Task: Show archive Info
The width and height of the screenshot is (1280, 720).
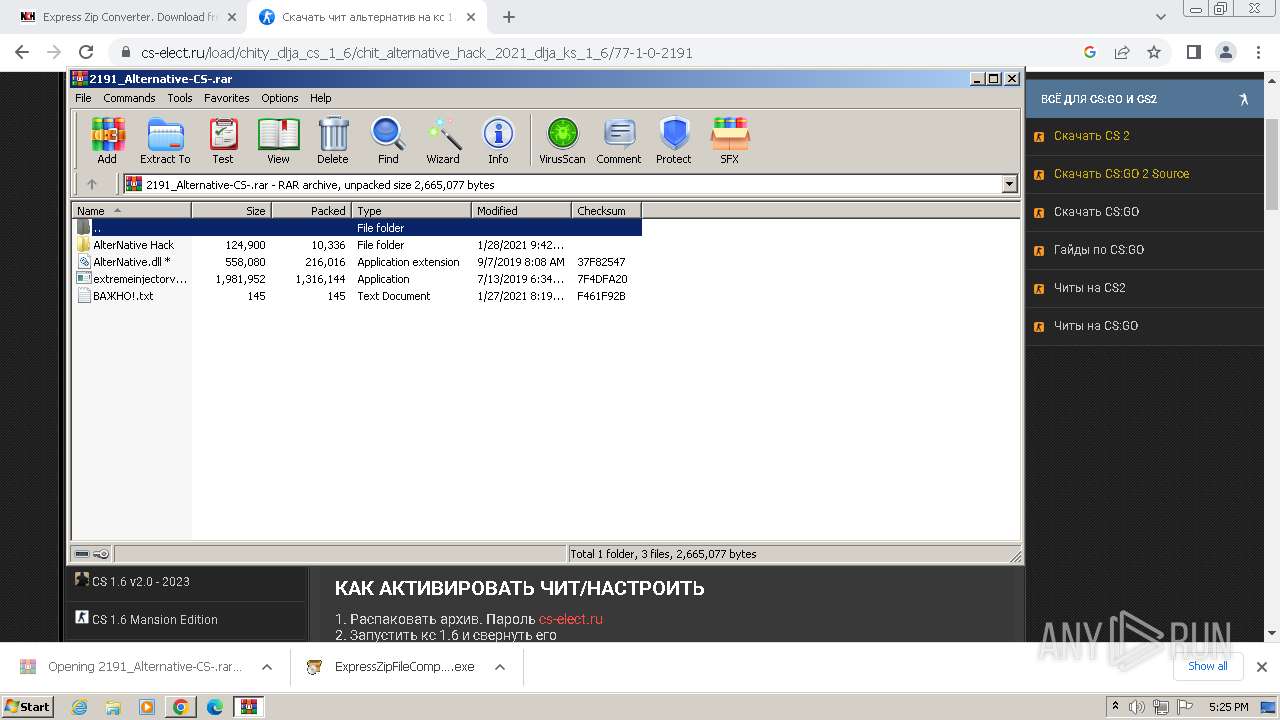Action: (x=498, y=141)
